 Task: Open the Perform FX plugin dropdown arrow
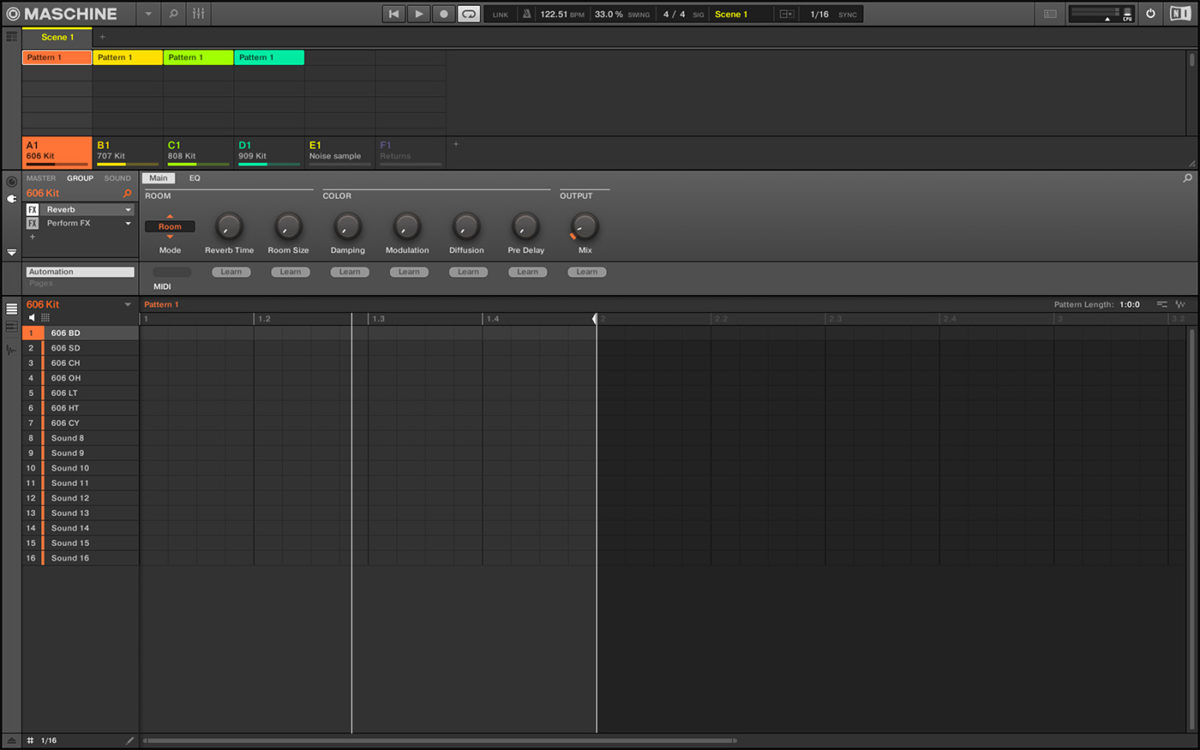128,224
